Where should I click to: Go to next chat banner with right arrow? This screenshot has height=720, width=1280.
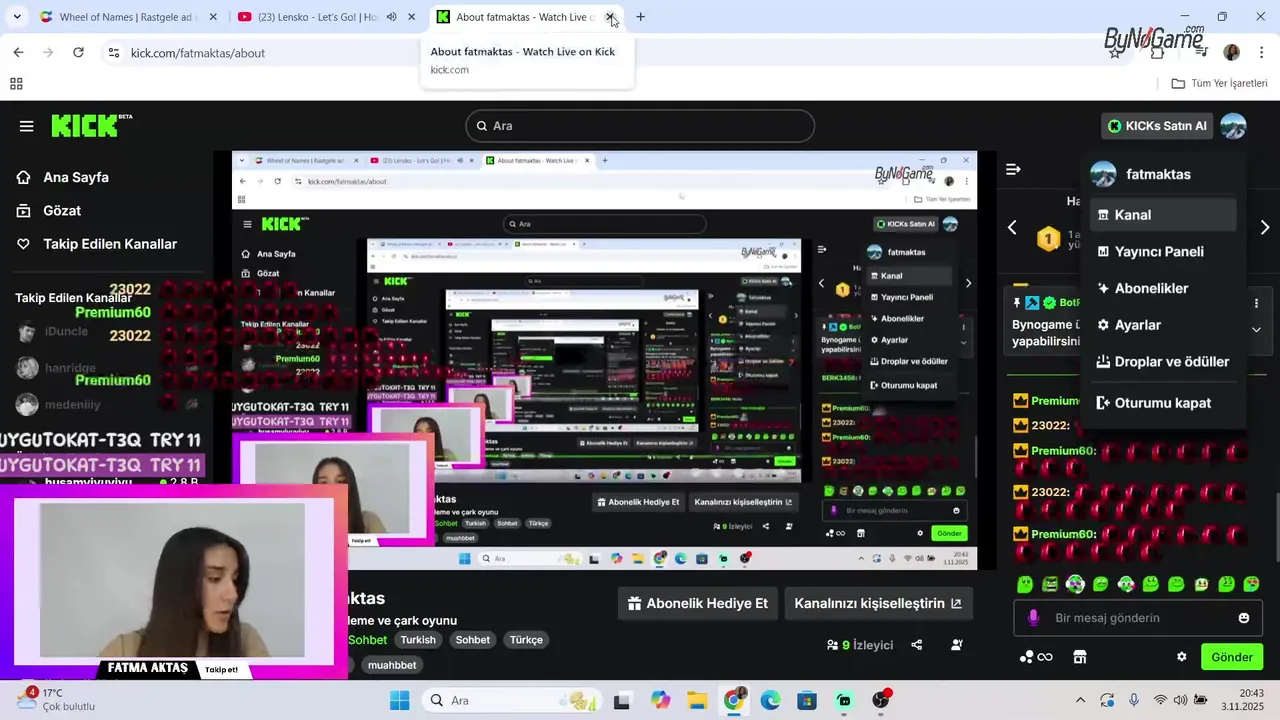(1265, 227)
